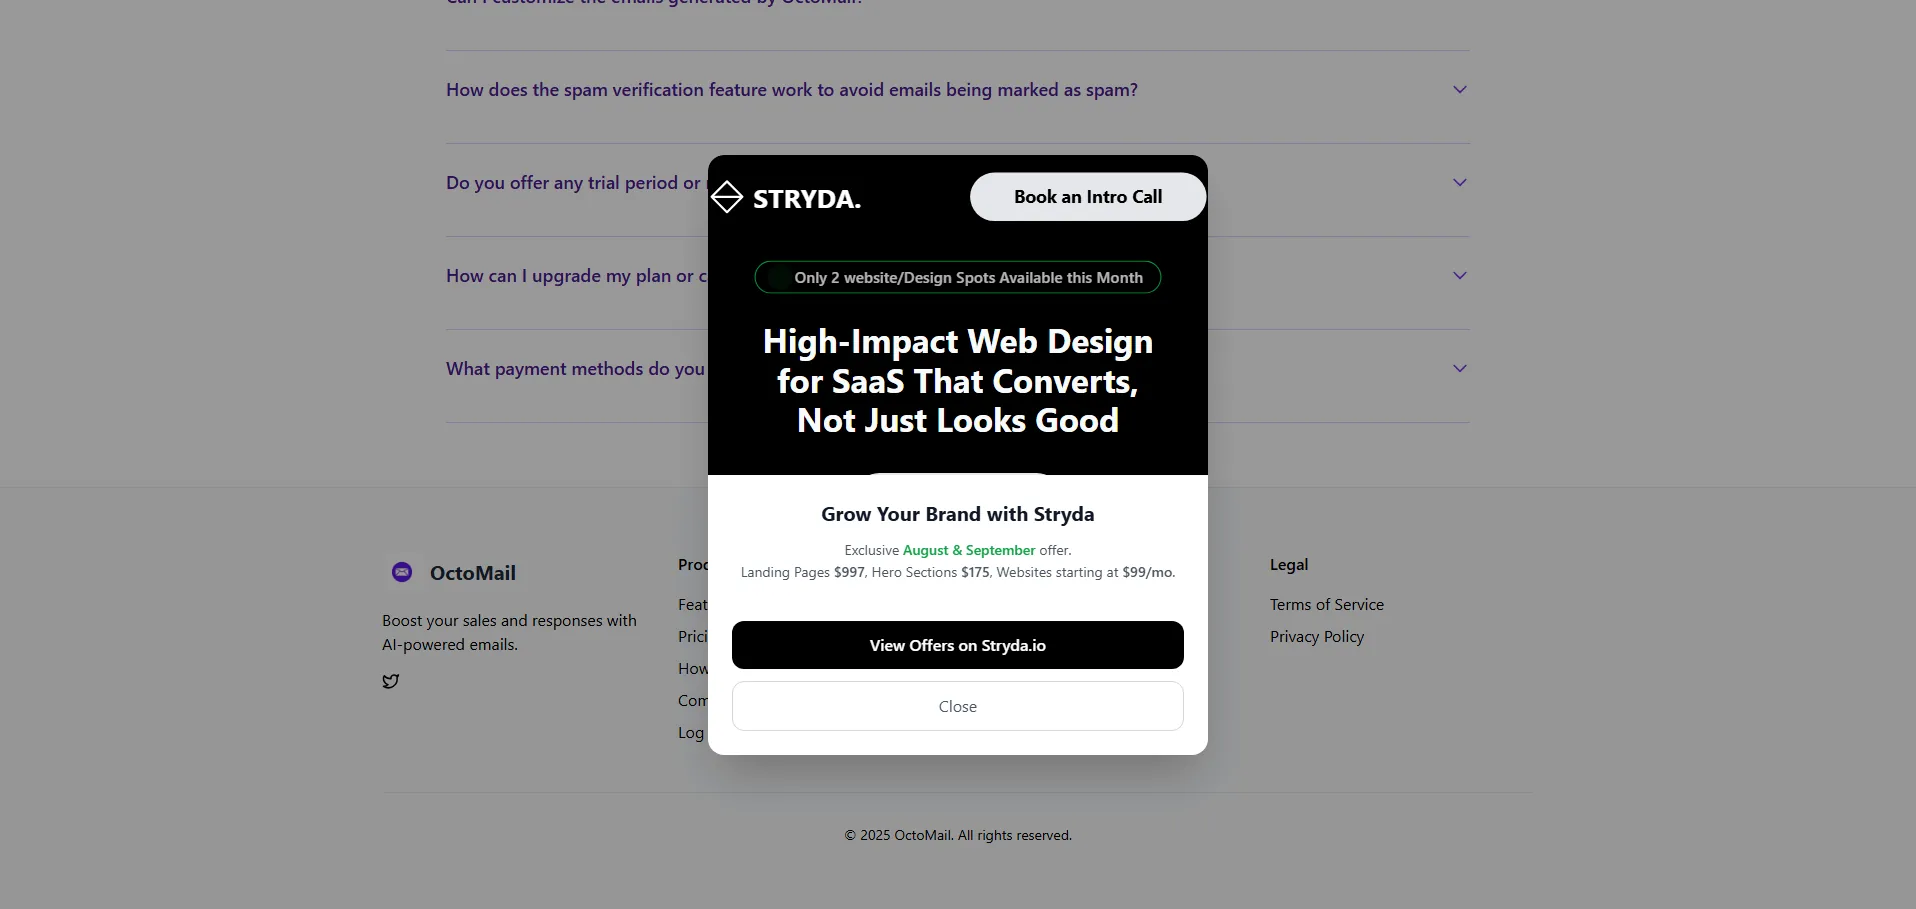Select the 'Do you offer any trial period' question
Image resolution: width=1916 pixels, height=909 pixels.
pos(573,183)
